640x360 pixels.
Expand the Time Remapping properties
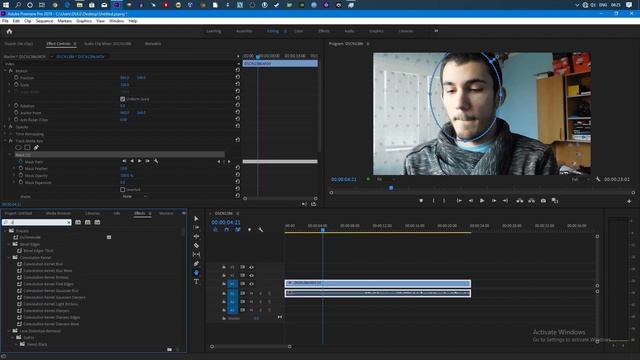tap(5, 134)
